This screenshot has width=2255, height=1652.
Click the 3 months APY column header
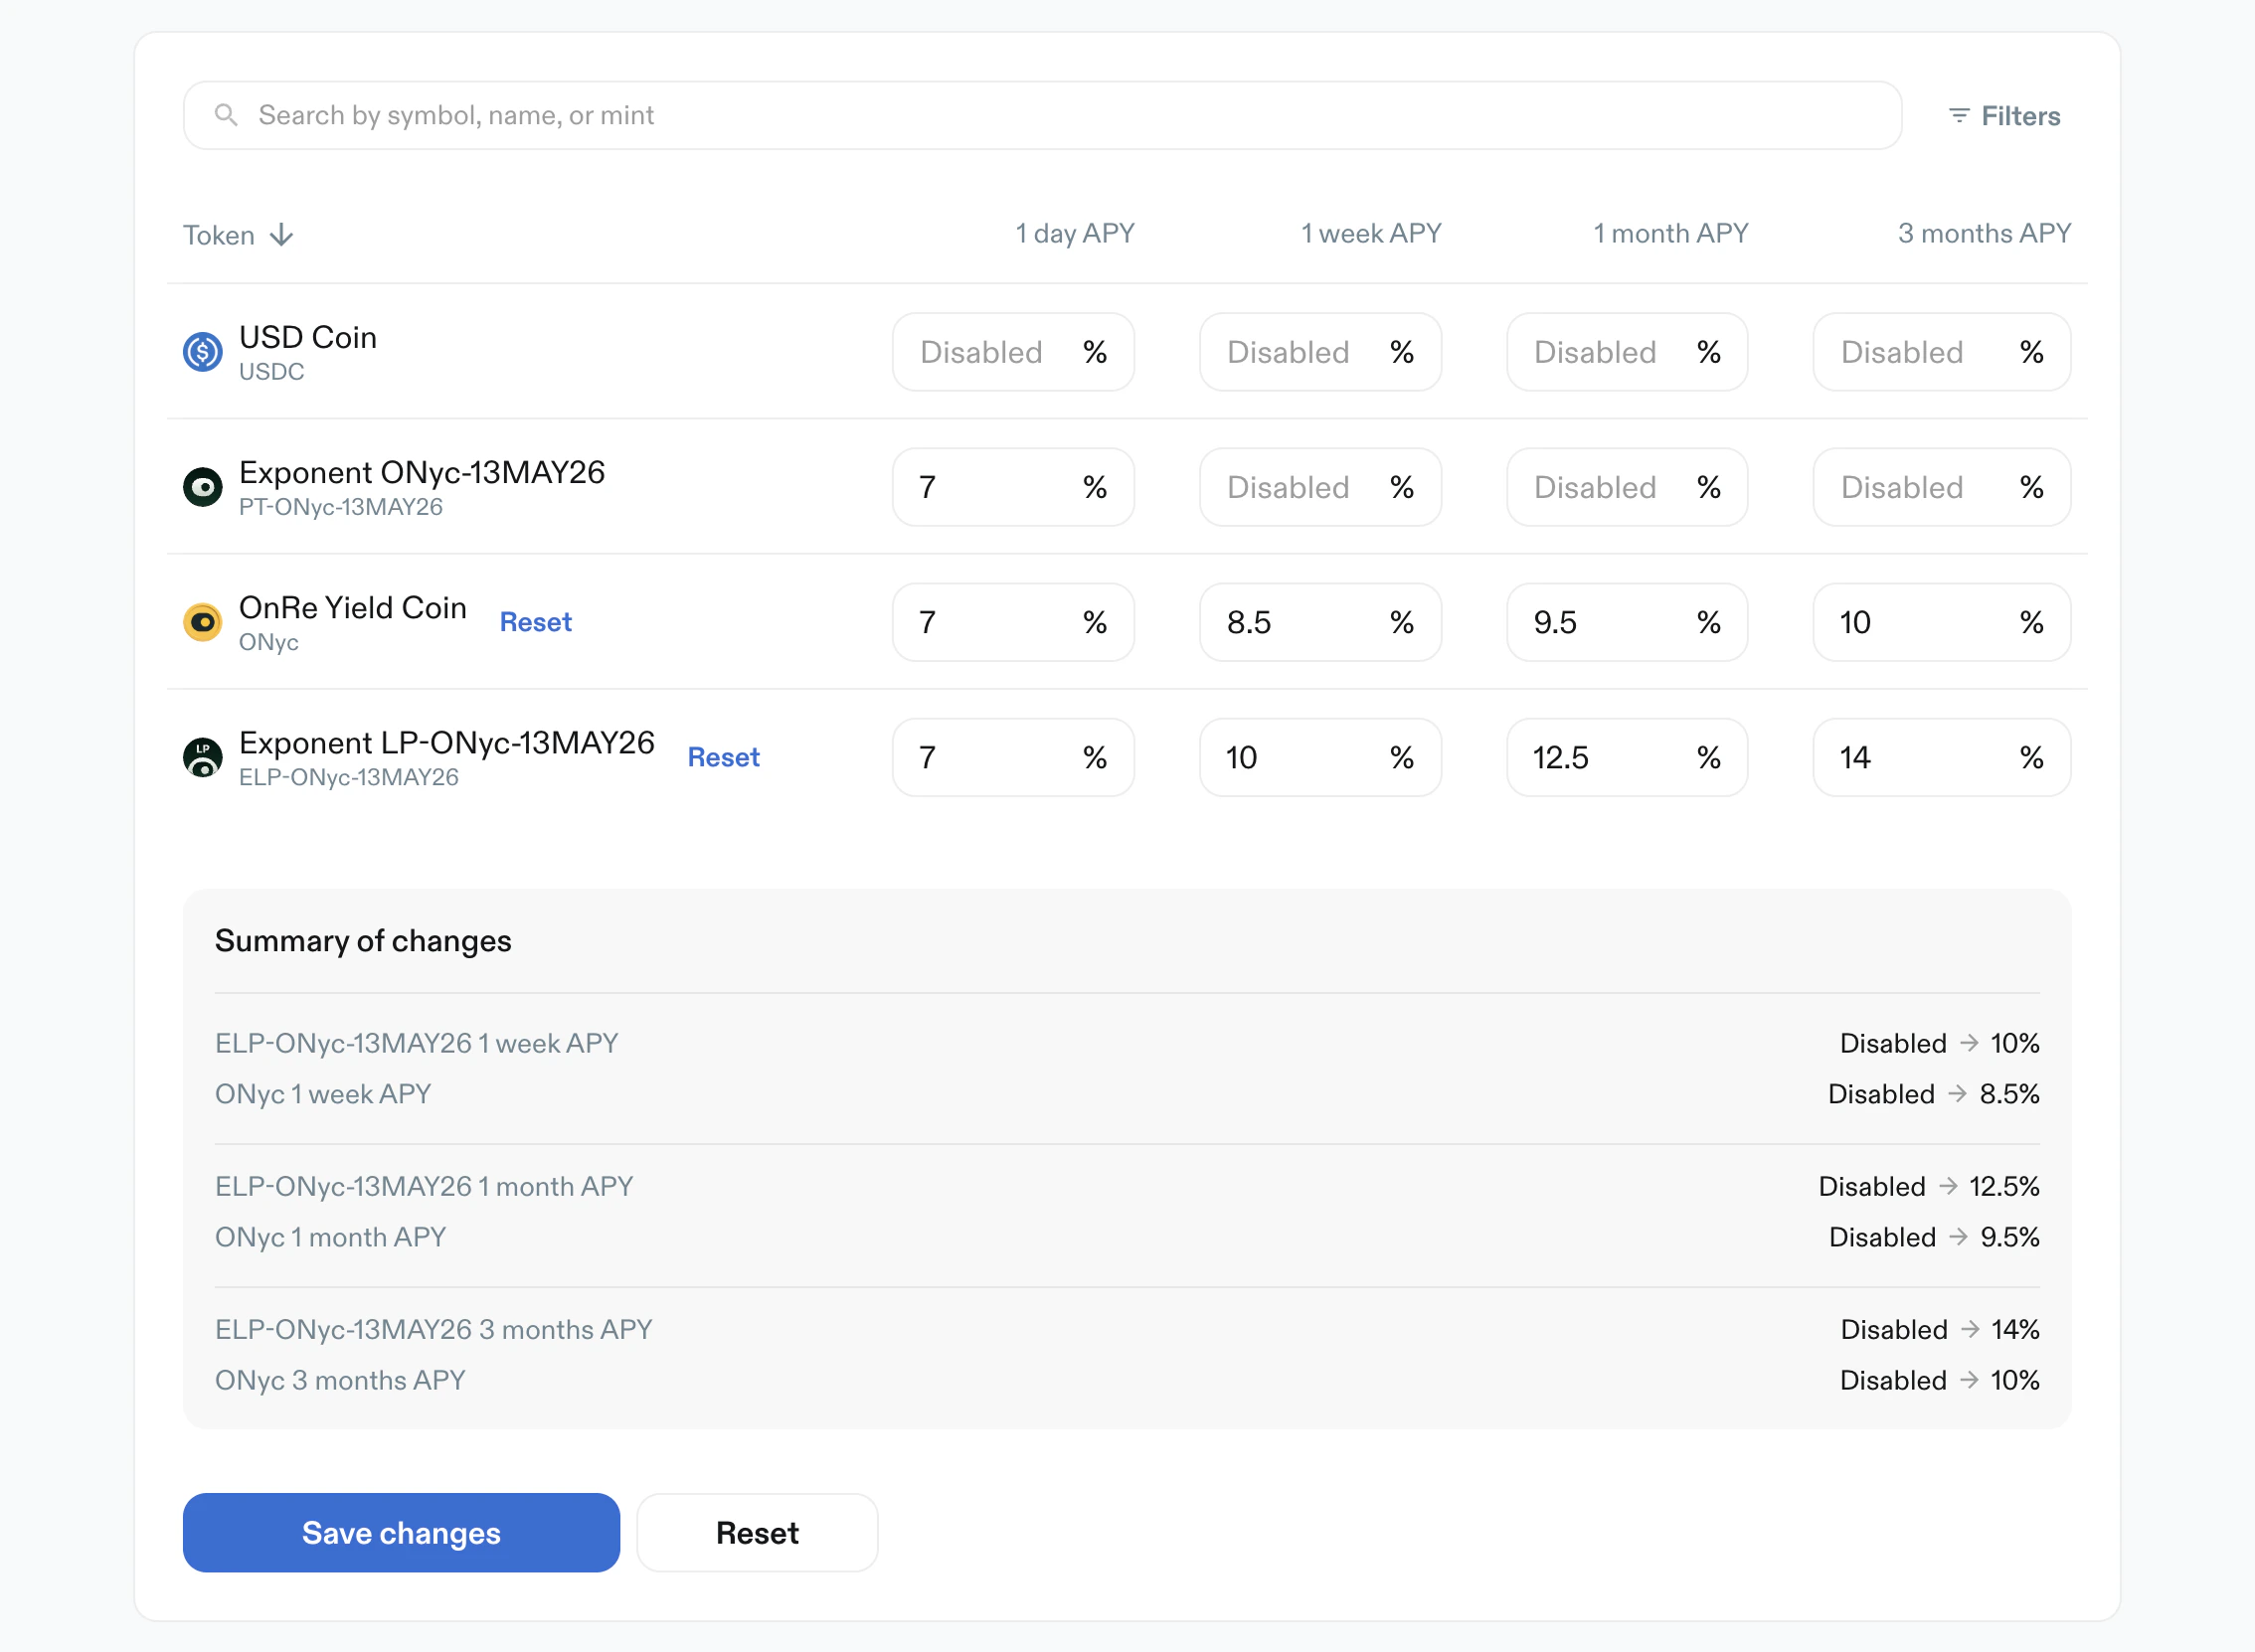tap(1983, 234)
